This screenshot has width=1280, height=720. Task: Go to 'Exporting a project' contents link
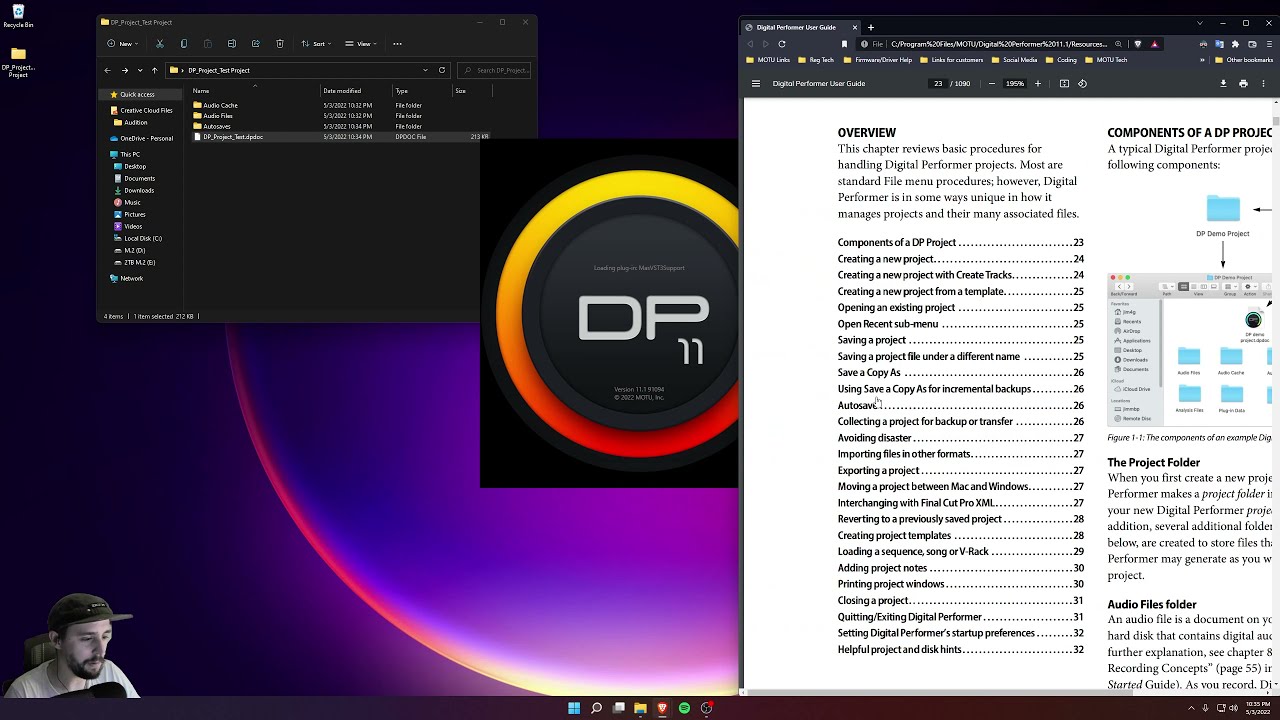click(x=960, y=470)
